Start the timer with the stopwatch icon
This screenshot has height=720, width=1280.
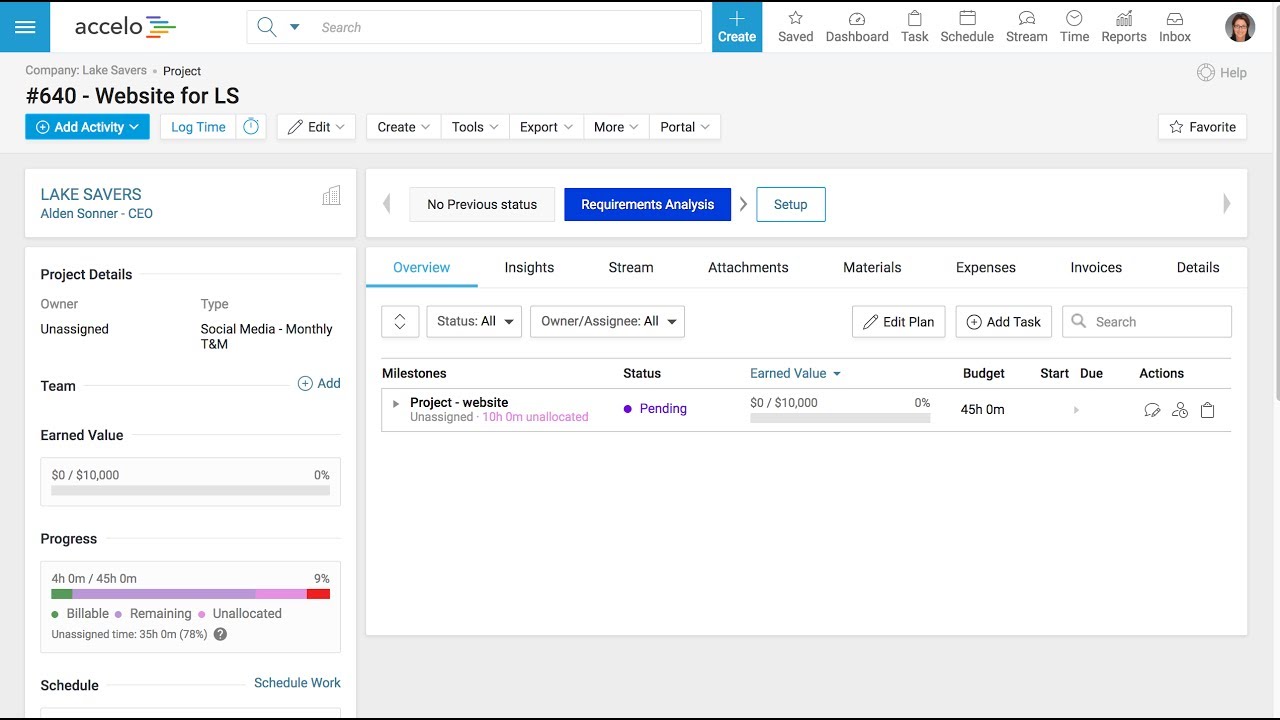[x=251, y=126]
